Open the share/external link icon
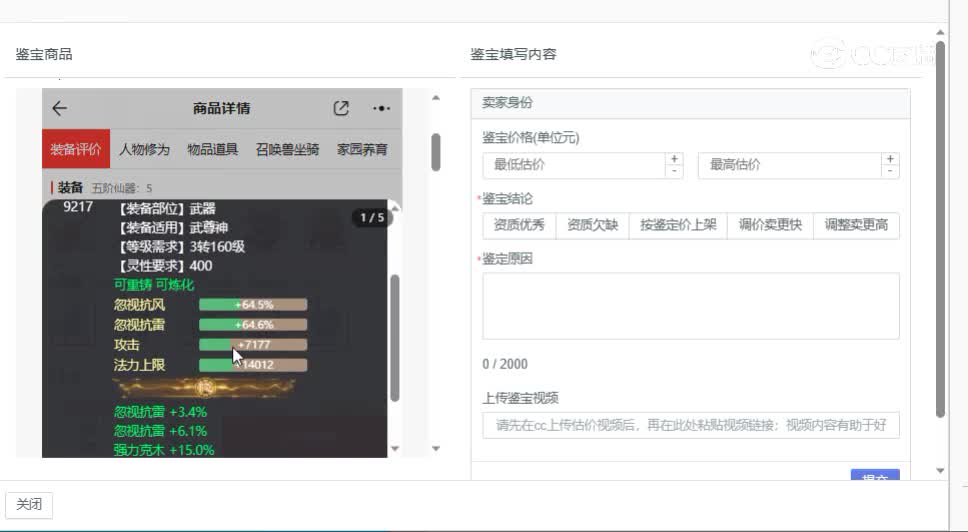Image resolution: width=968 pixels, height=532 pixels. [341, 109]
